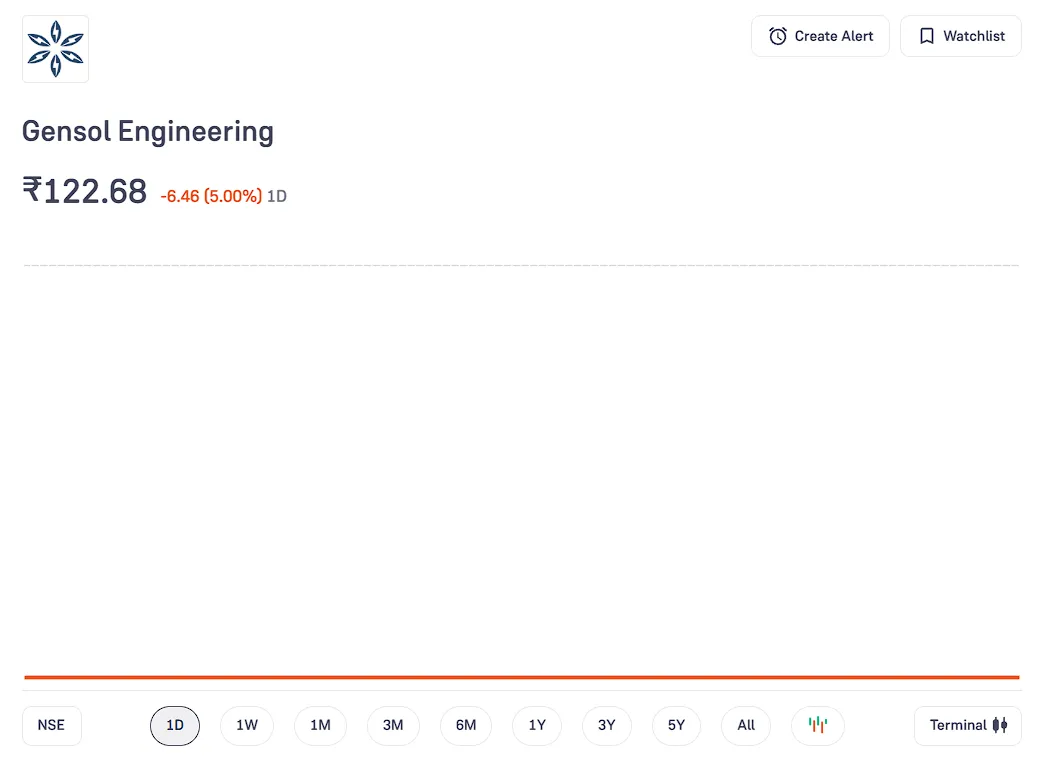Image resolution: width=1043 pixels, height=761 pixels.
Task: Display the 1Y chart range
Action: 537,725
